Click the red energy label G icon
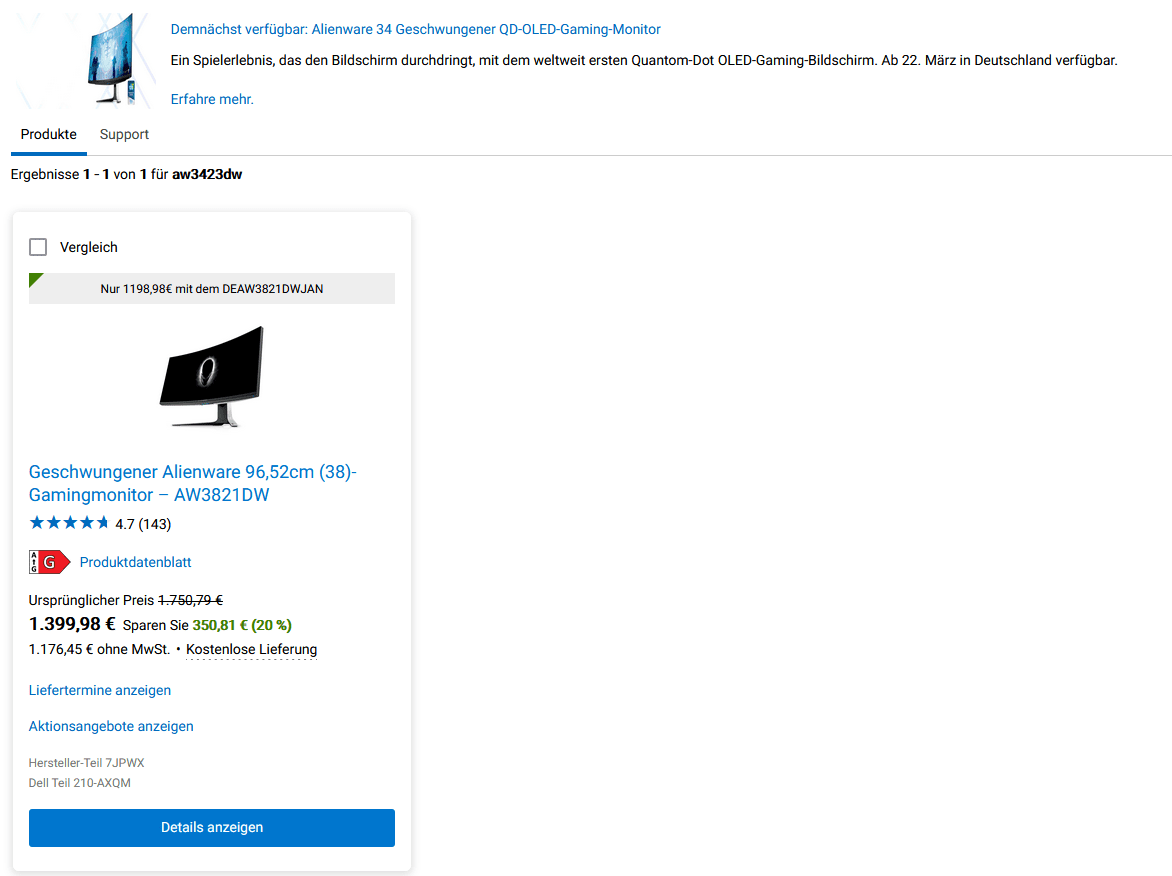This screenshot has height=876, width=1172. (49, 562)
